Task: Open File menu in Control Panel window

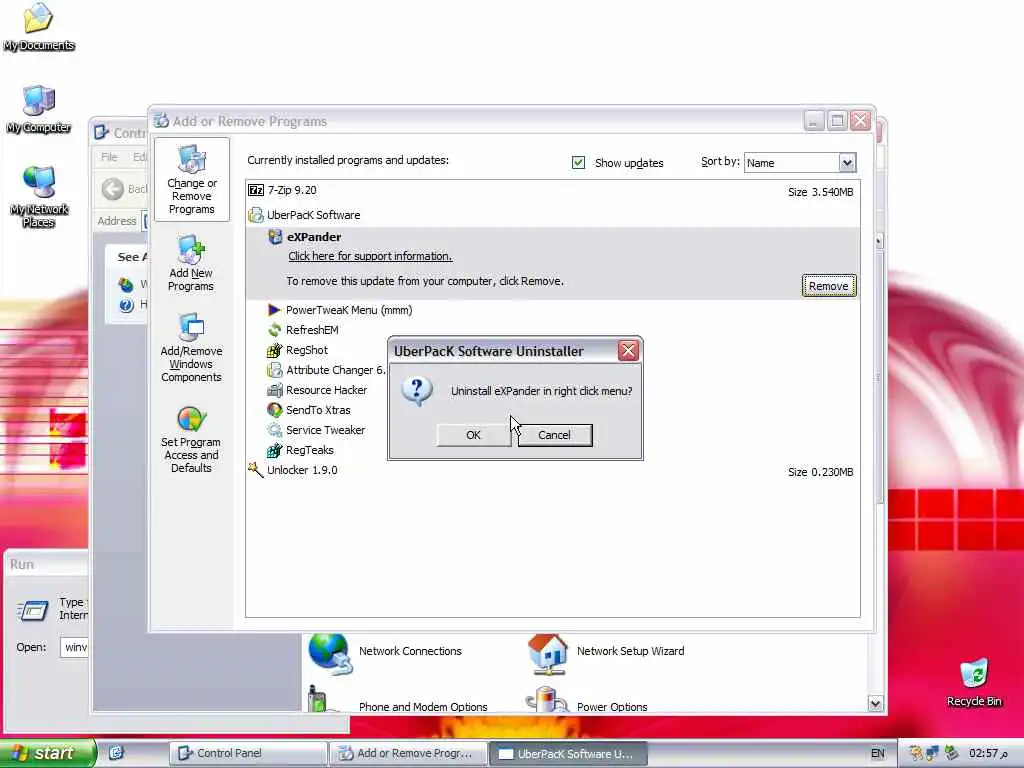Action: click(x=109, y=157)
